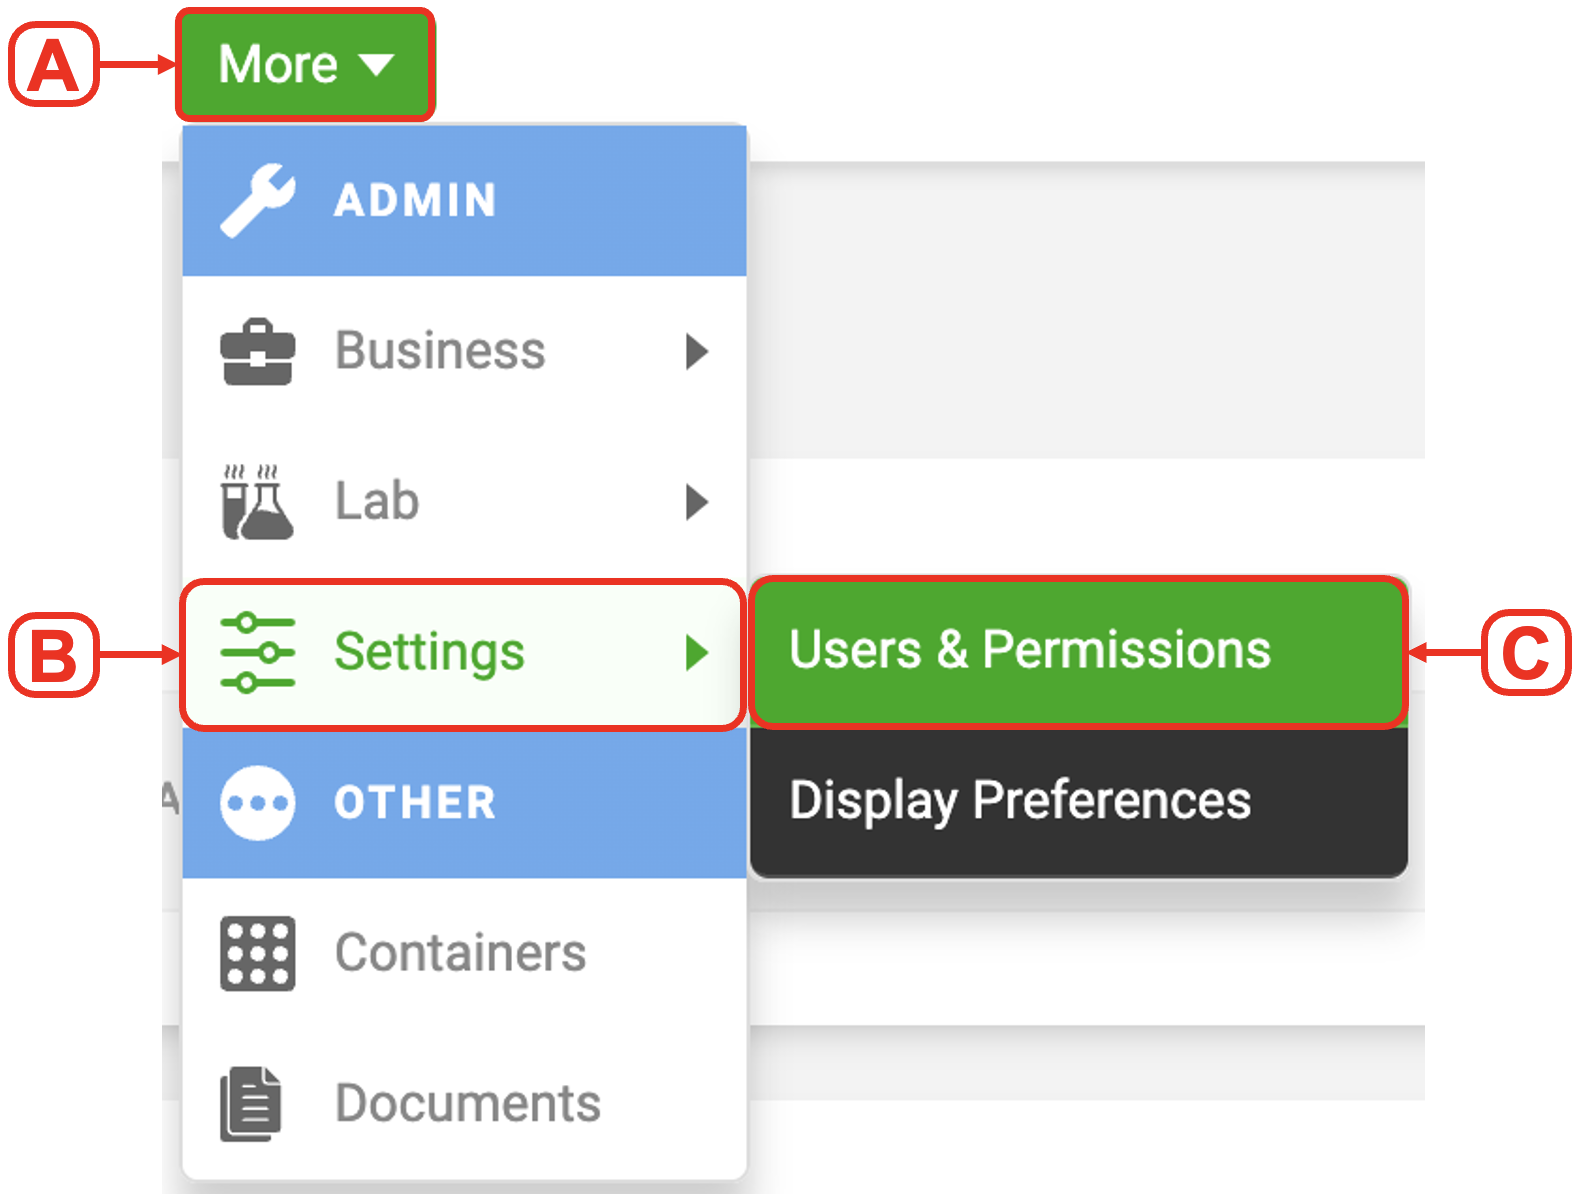Click the Admin wrench icon
Viewport: 1584px width, 1194px height.
pyautogui.click(x=258, y=200)
